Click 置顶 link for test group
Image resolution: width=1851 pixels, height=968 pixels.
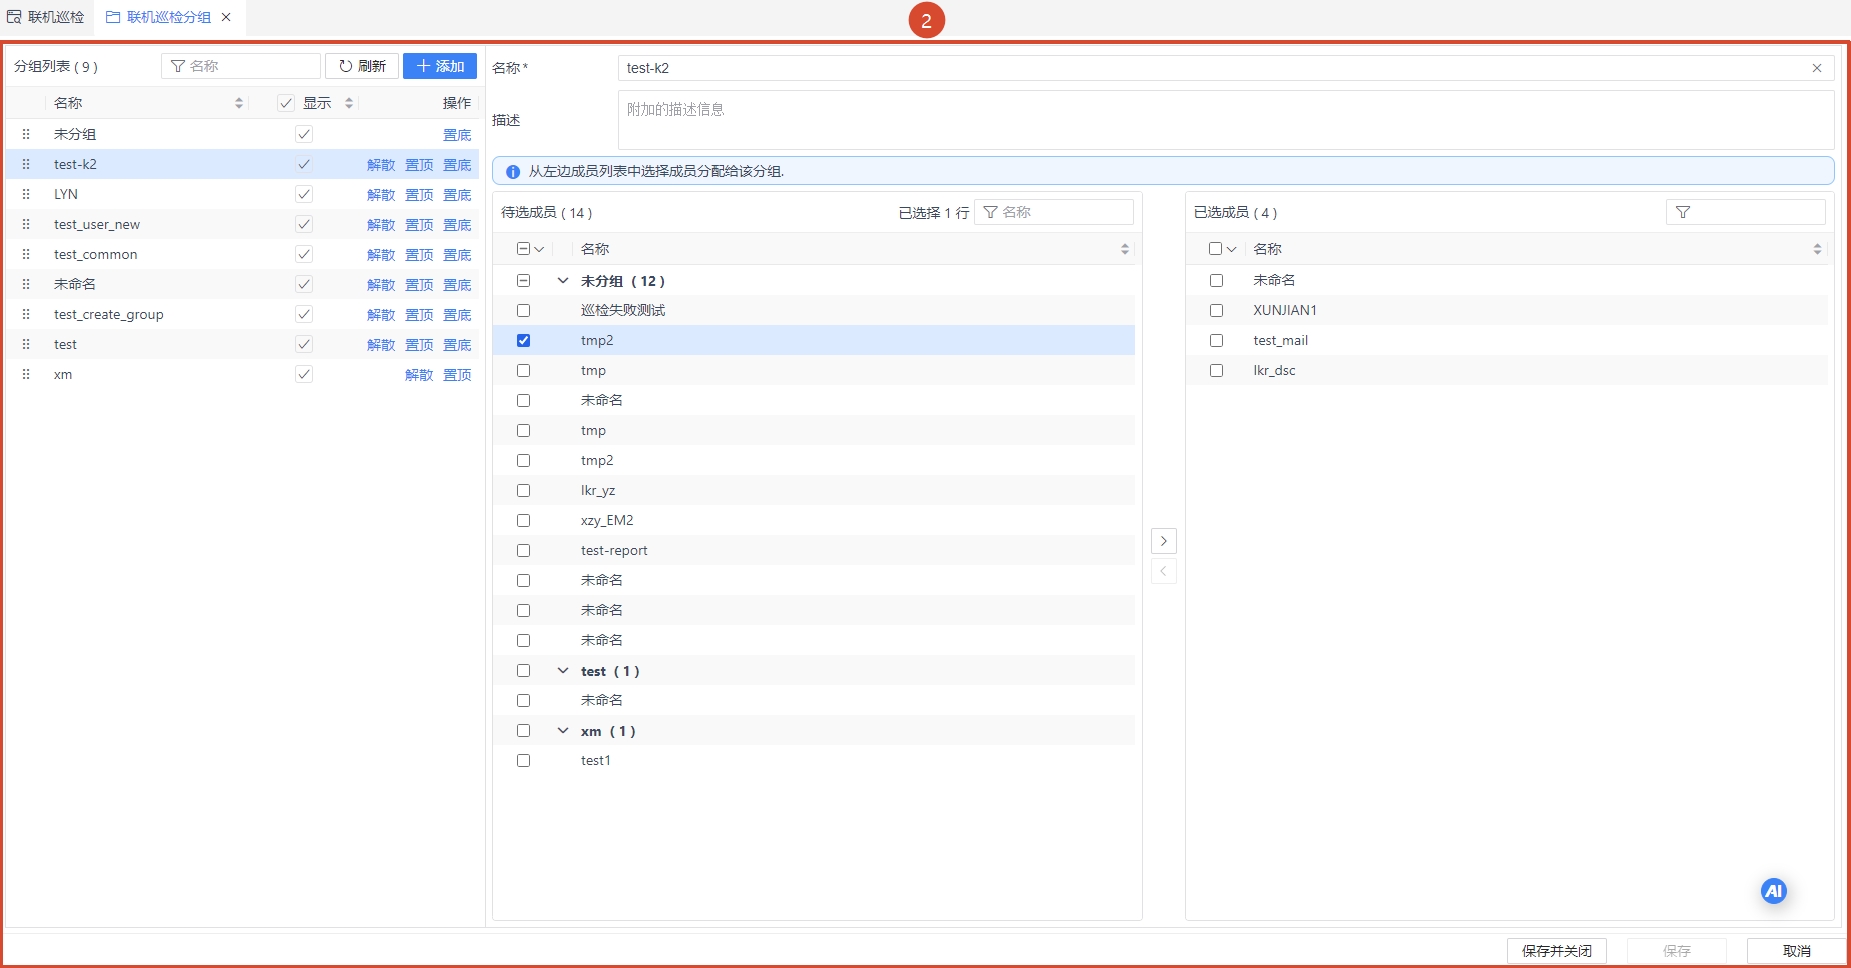tap(419, 345)
